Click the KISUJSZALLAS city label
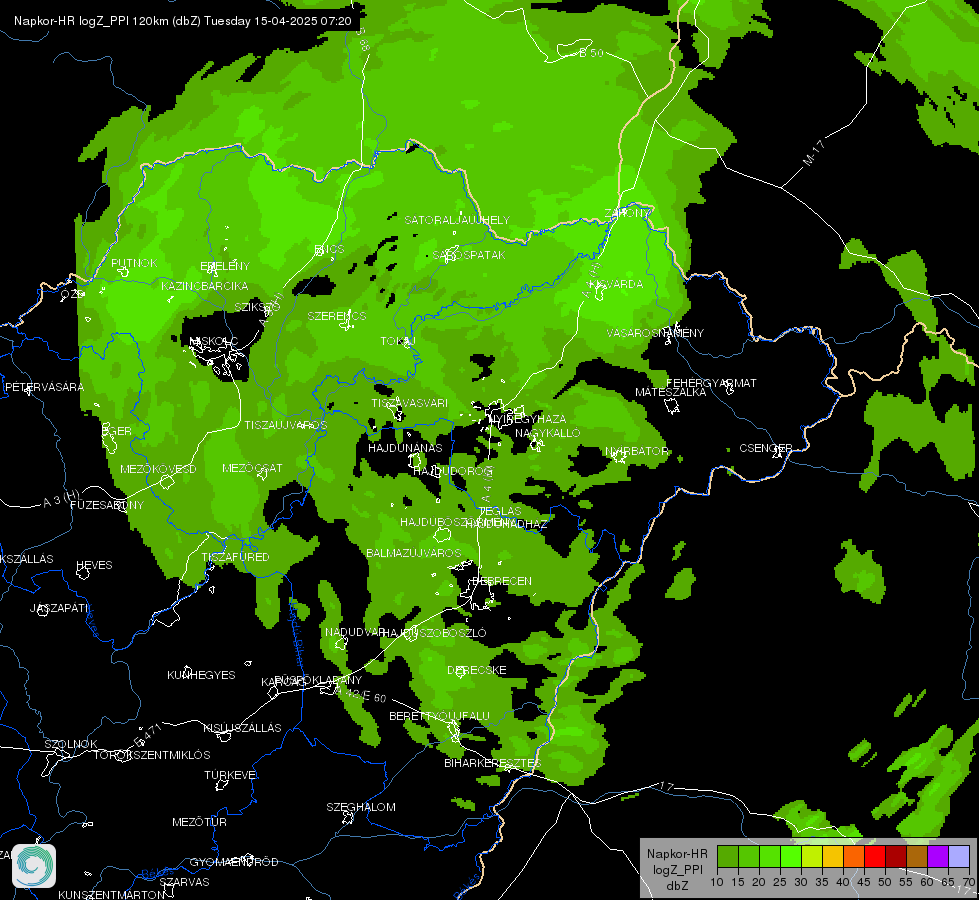This screenshot has width=979, height=900. [242, 728]
